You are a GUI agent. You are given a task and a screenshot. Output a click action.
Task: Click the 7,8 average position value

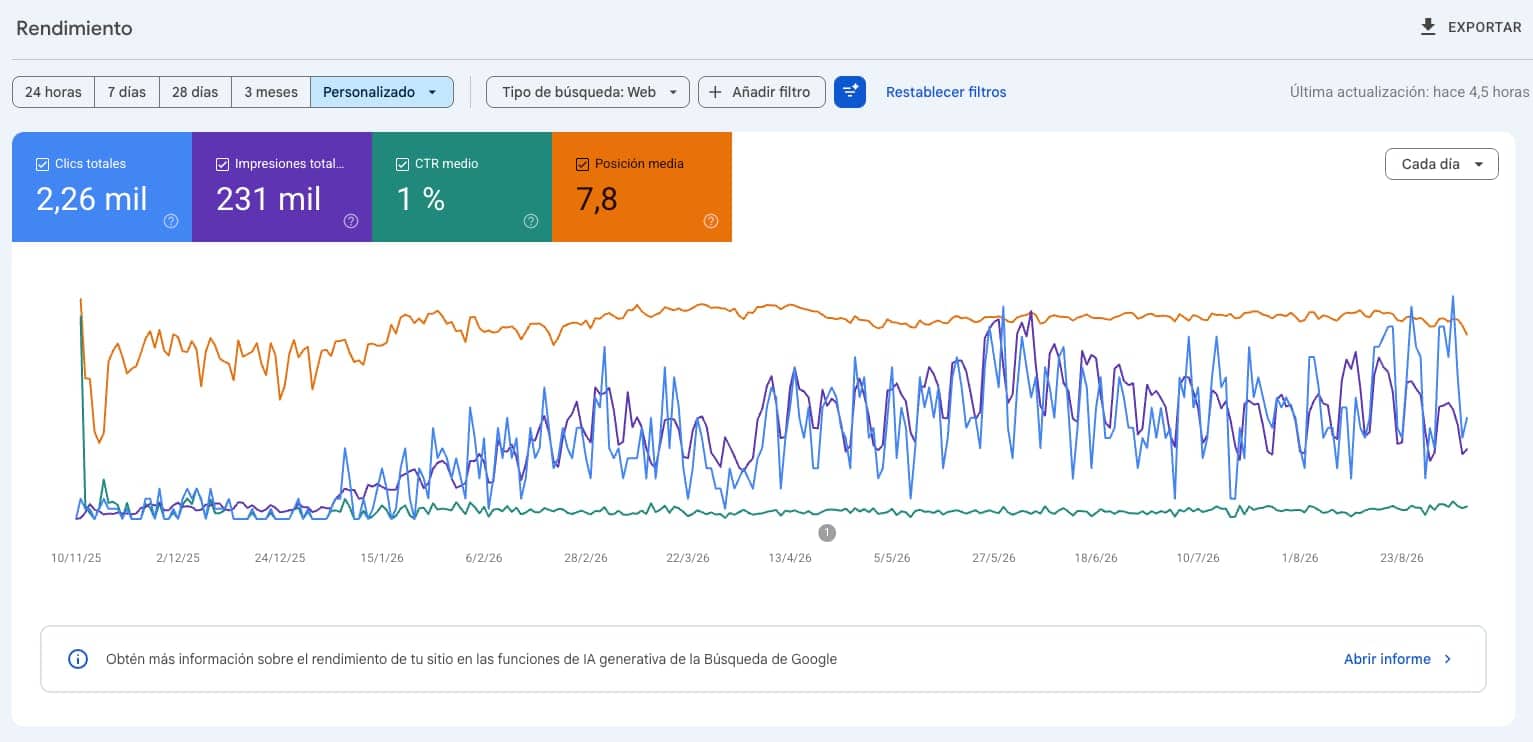click(597, 199)
